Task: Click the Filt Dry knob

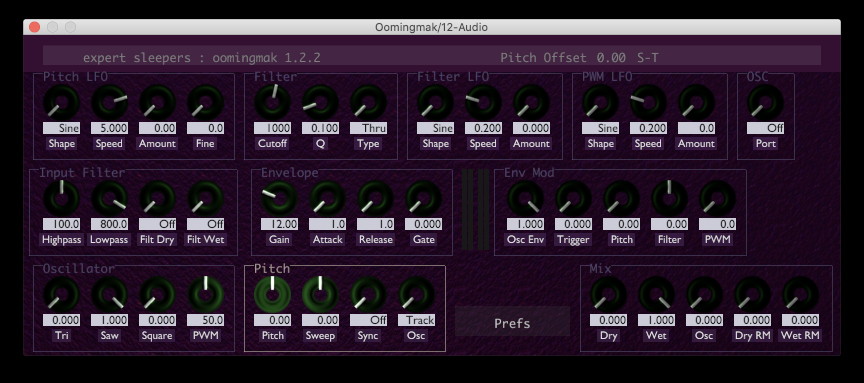Action: [158, 198]
